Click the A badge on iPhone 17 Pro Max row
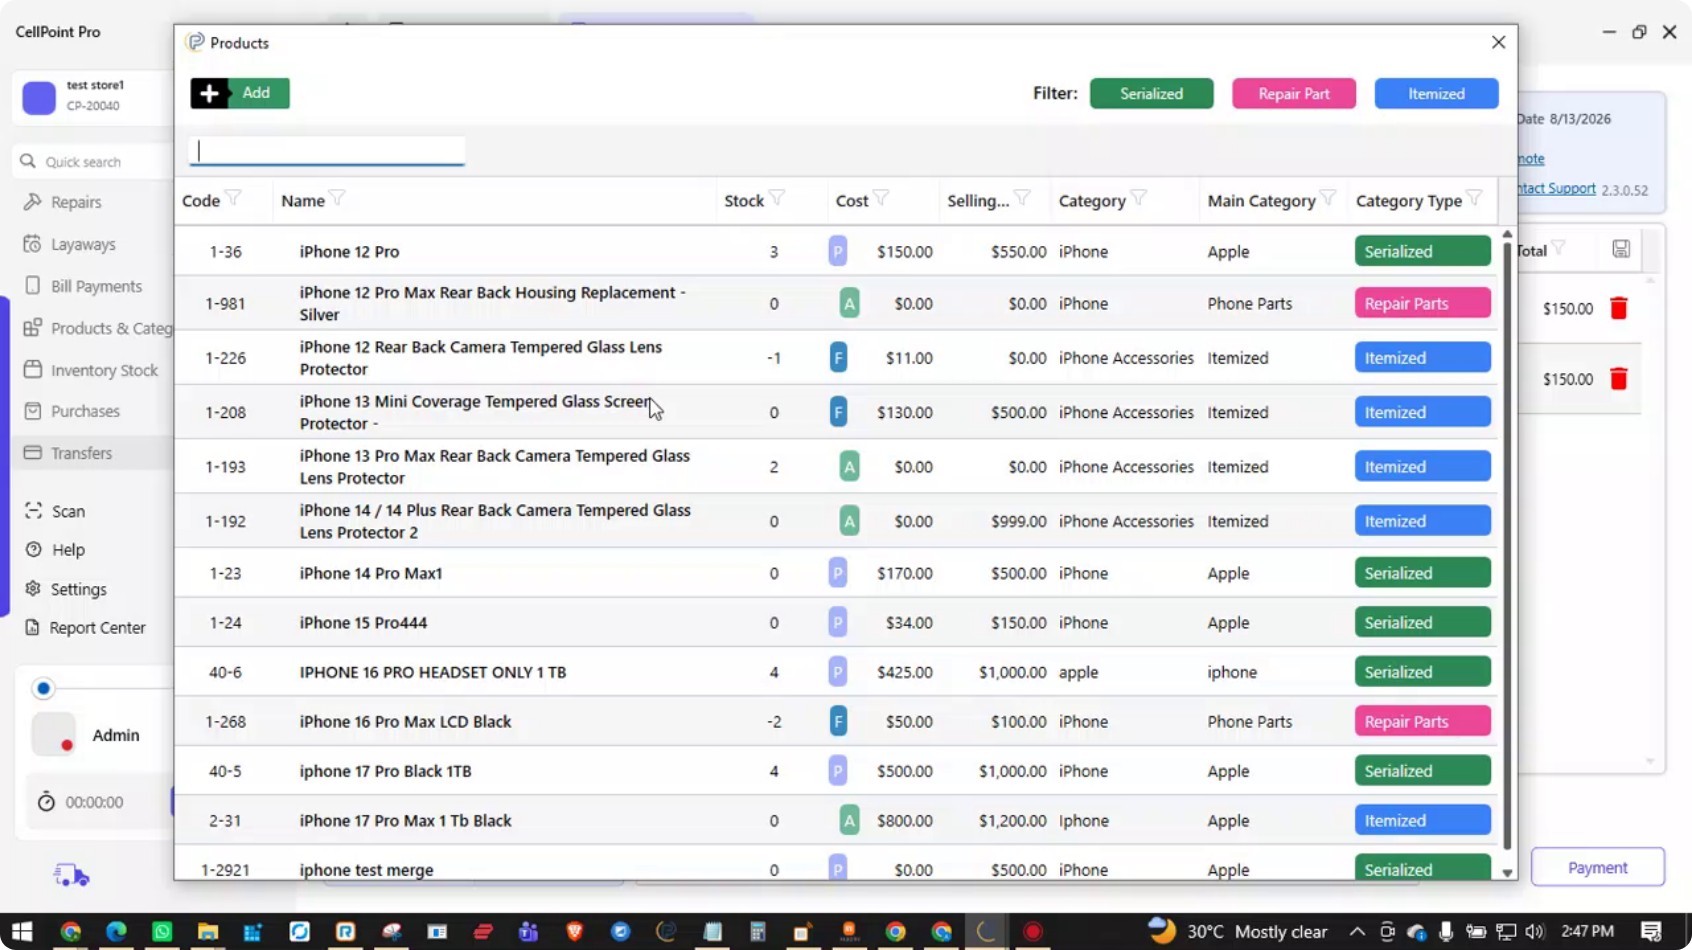Viewport: 1692px width, 950px height. tap(849, 820)
